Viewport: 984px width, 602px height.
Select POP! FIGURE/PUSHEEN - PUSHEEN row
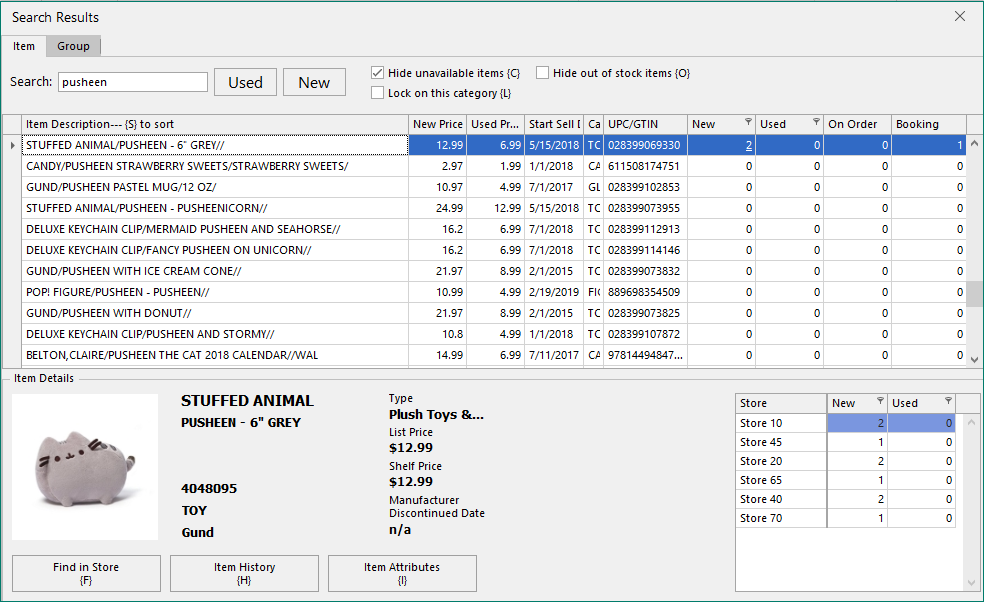[x=494, y=292]
